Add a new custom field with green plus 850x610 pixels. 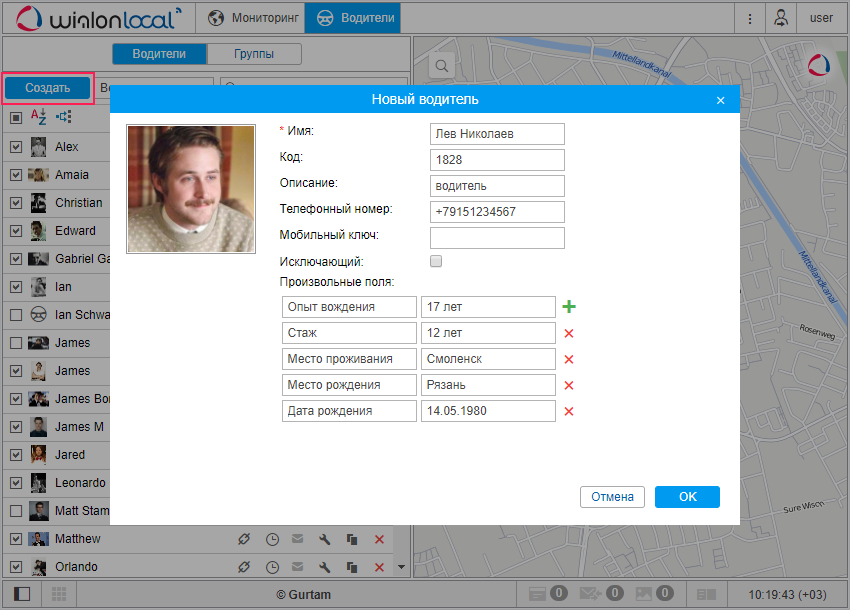pos(569,307)
